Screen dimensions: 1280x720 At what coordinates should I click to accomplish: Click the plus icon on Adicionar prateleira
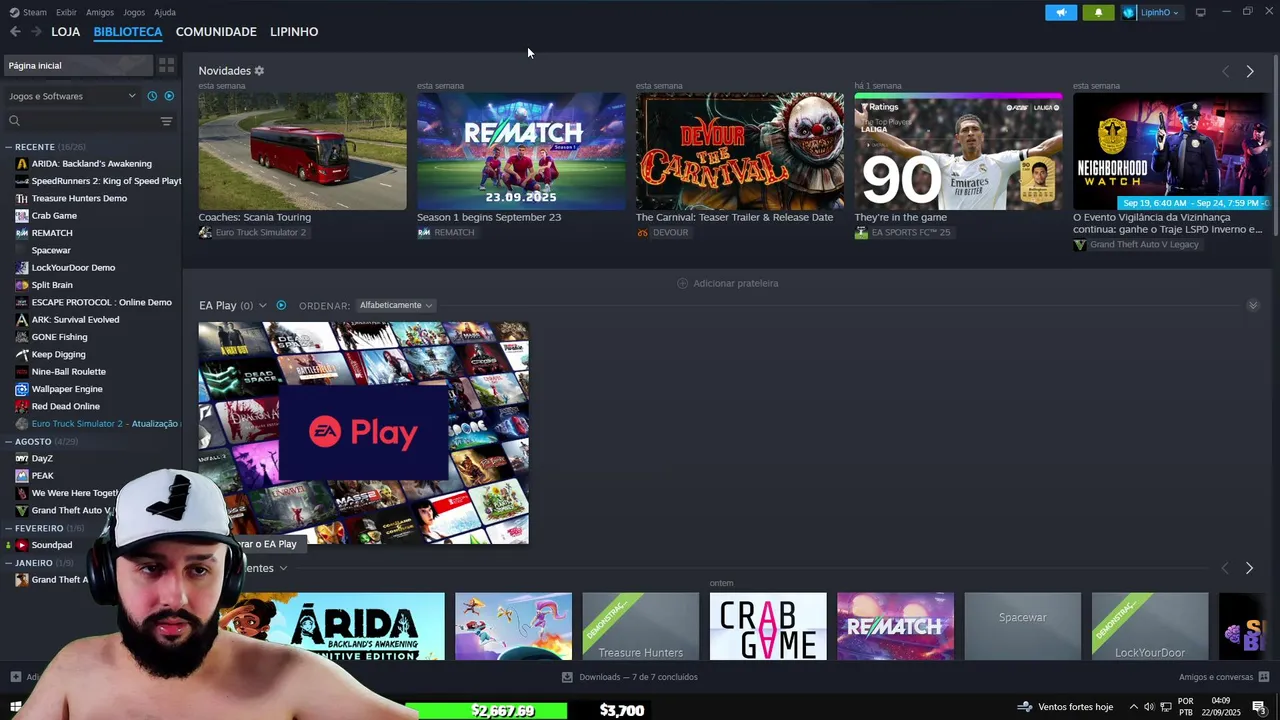(683, 283)
